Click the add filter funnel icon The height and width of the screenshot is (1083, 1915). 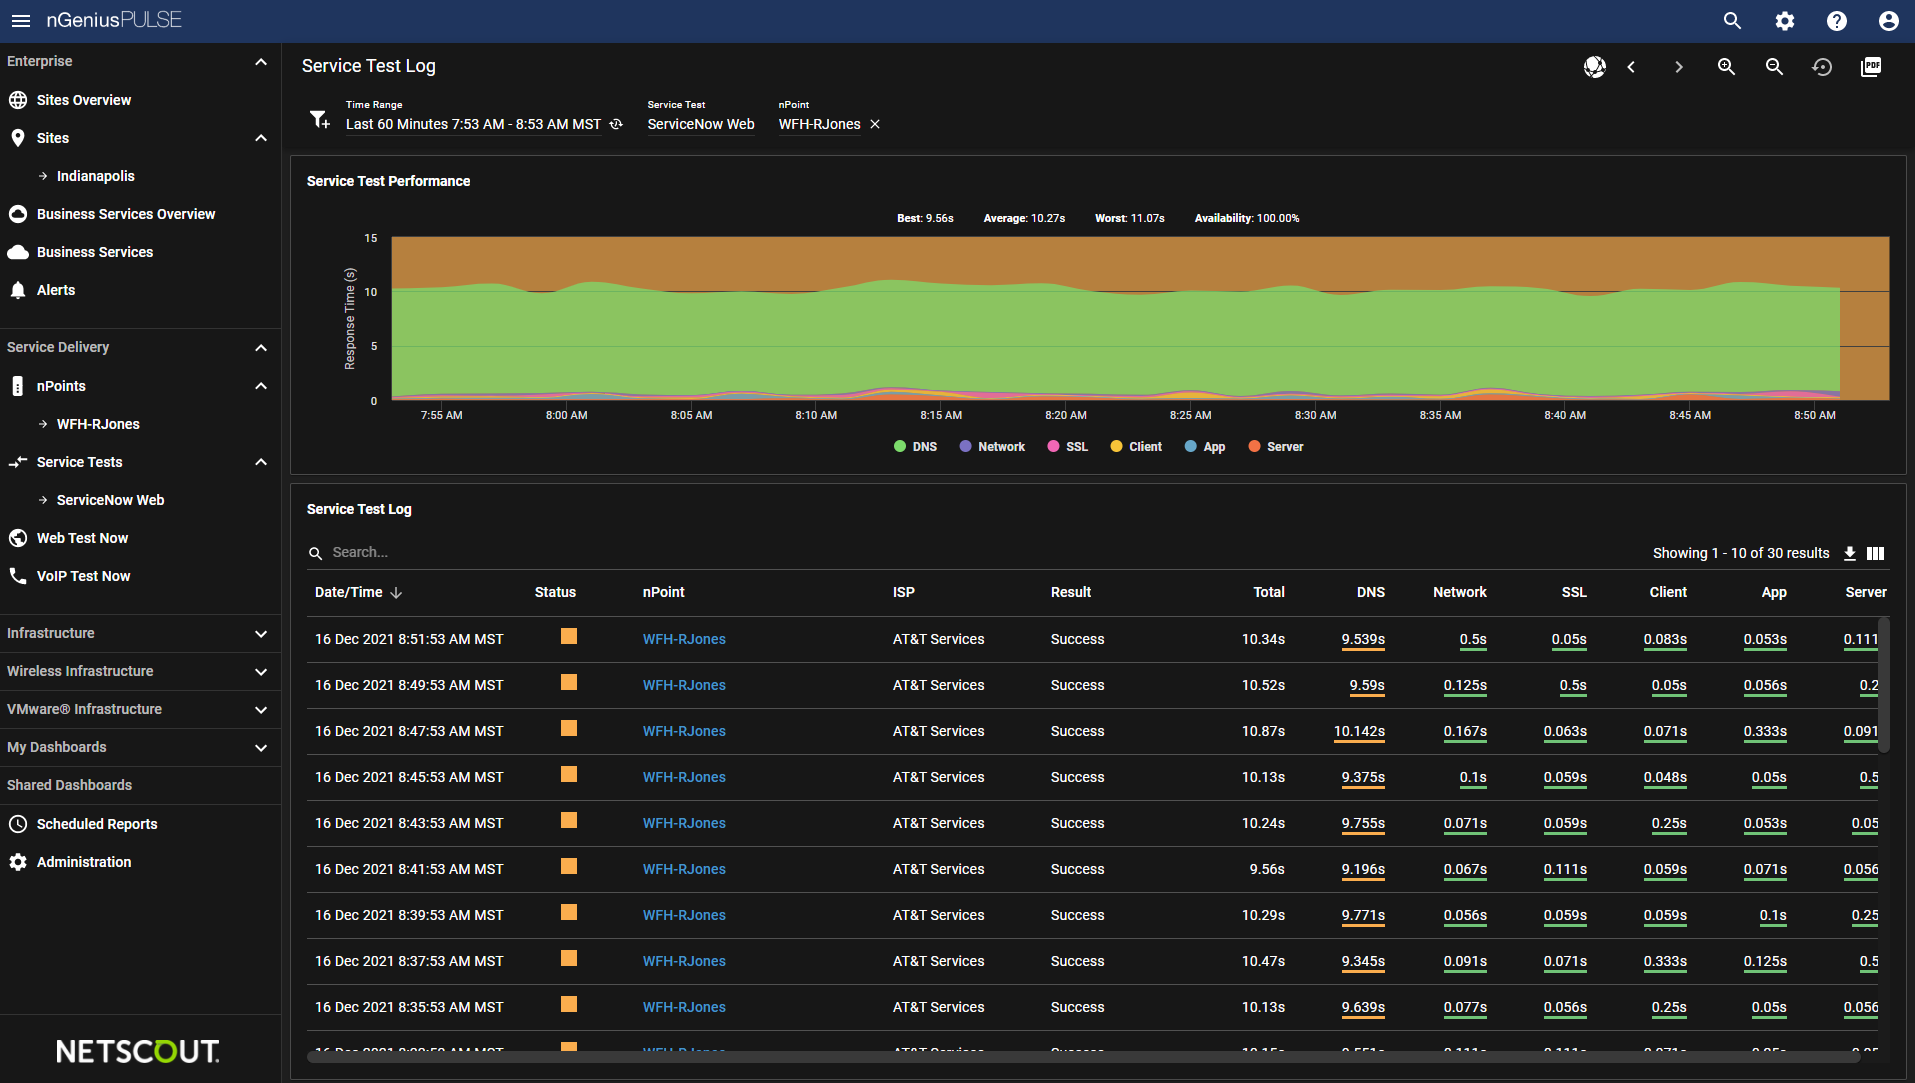pyautogui.click(x=319, y=120)
